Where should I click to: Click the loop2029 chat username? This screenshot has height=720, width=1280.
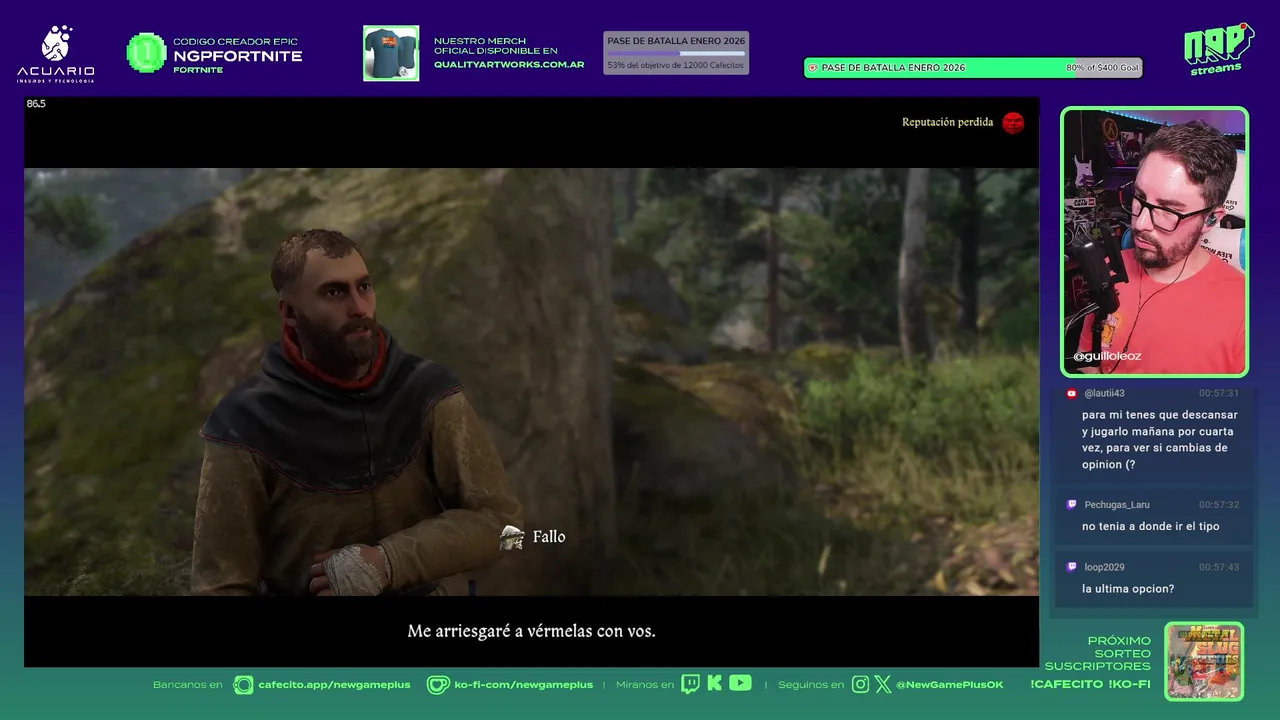point(1104,567)
